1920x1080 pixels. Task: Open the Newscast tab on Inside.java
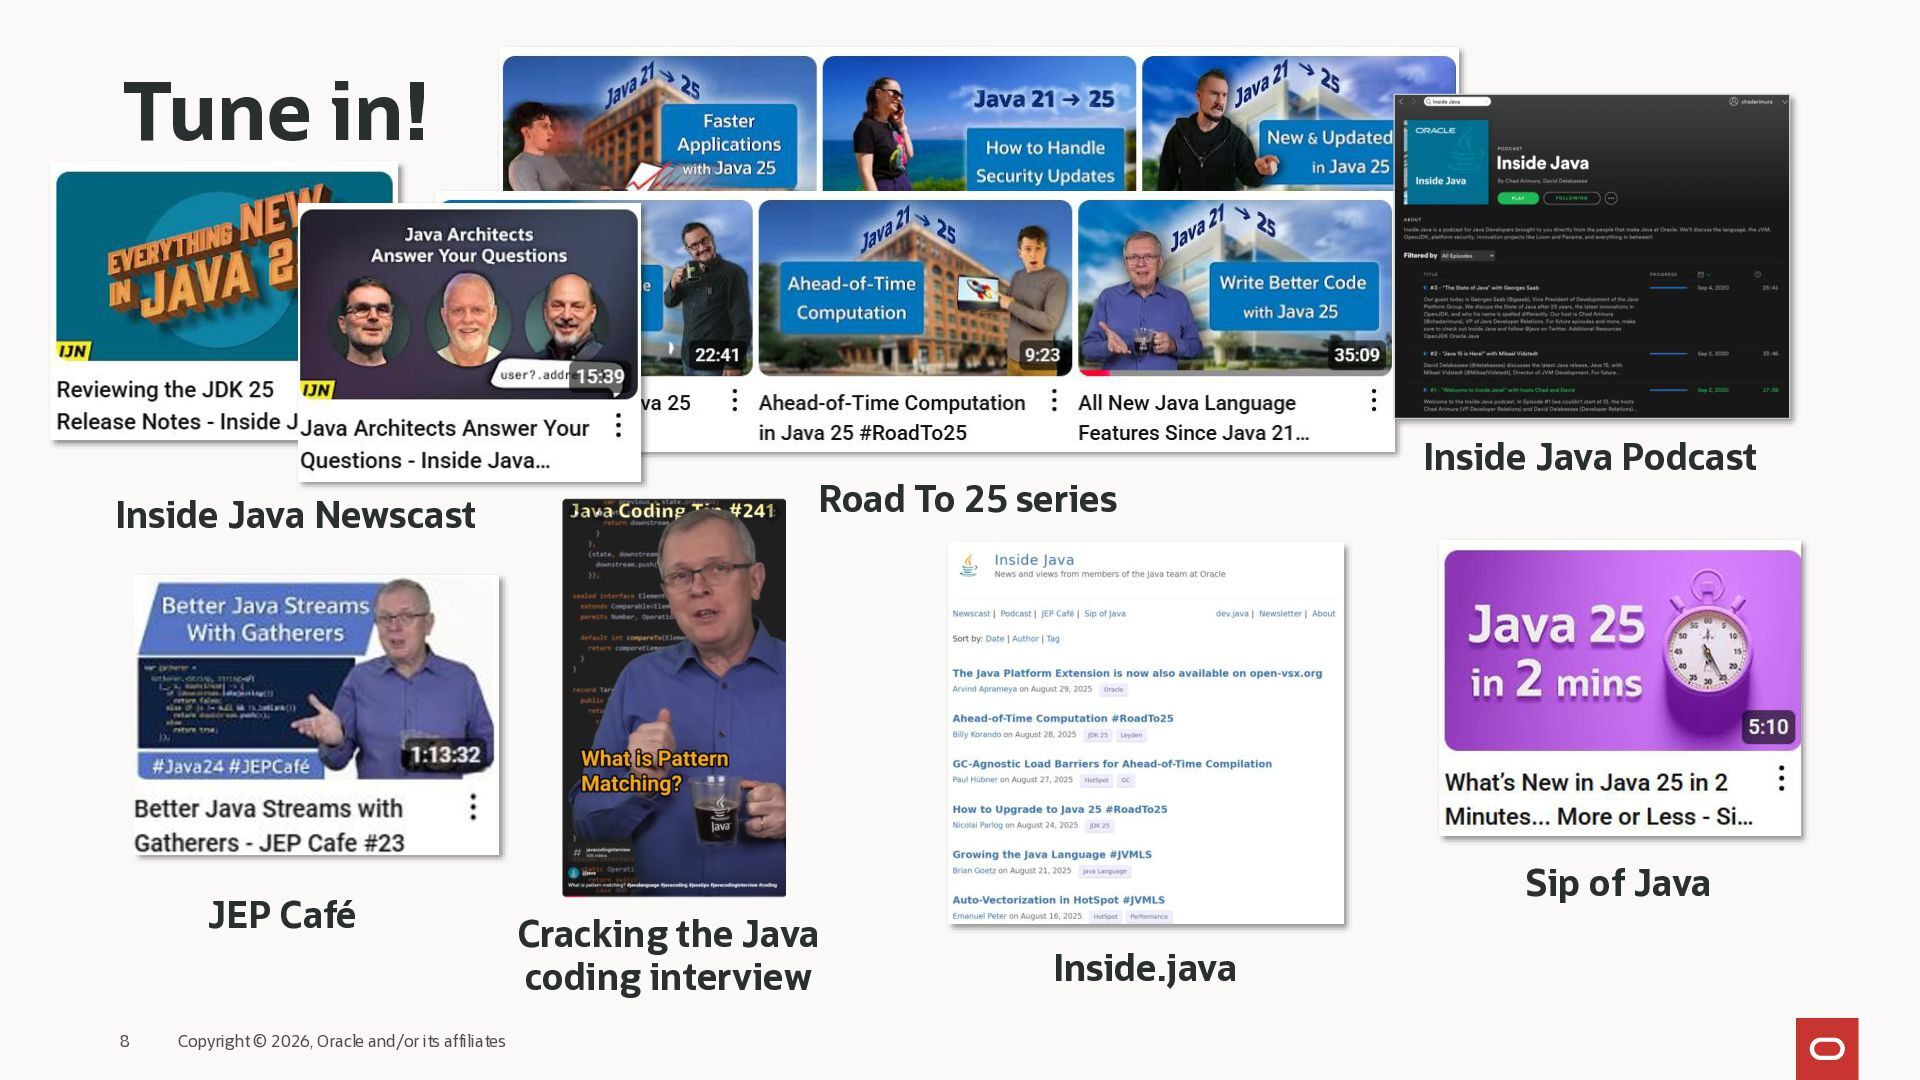(970, 614)
